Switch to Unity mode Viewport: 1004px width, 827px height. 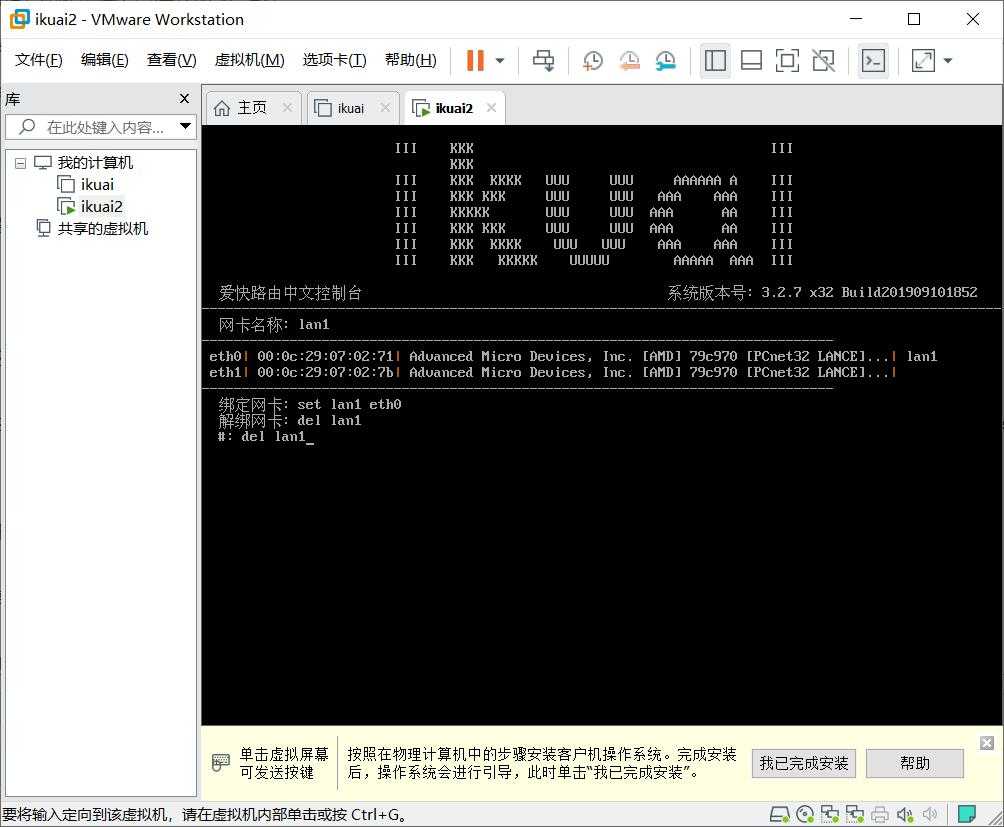click(823, 61)
